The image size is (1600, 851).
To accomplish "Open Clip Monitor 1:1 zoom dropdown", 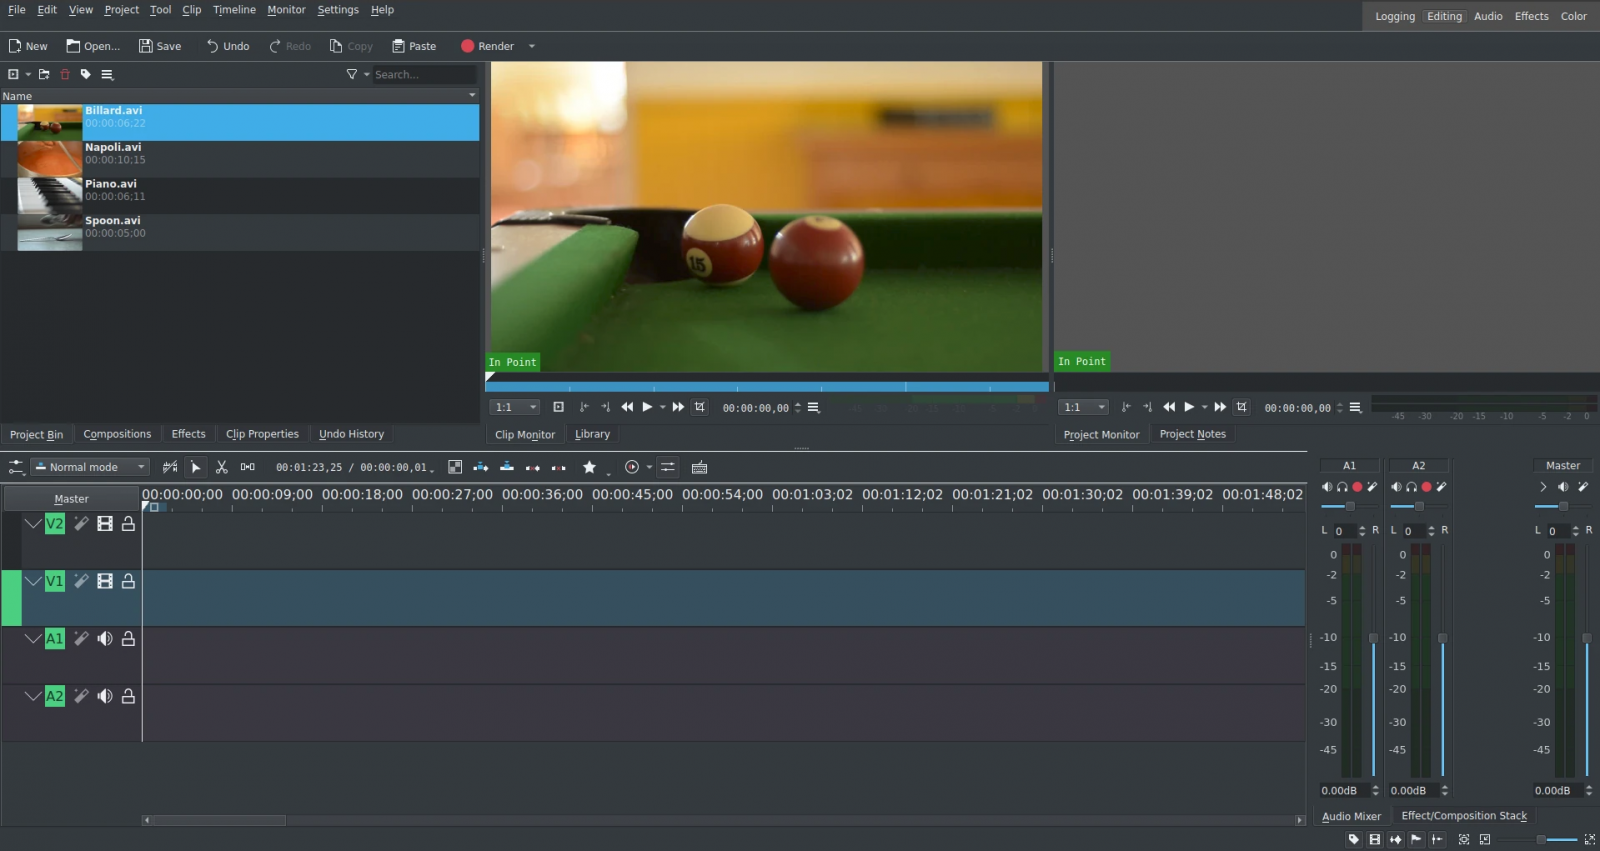I will tap(515, 407).
